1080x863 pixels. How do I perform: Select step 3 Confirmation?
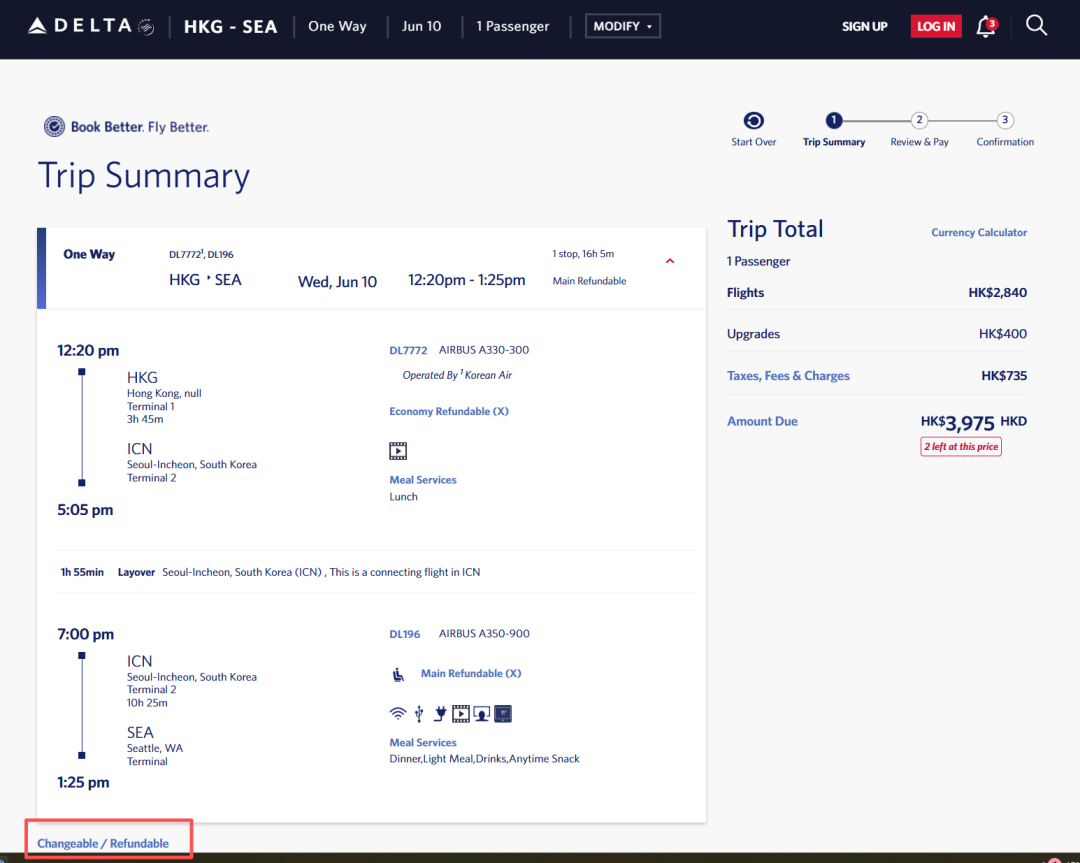[1005, 121]
